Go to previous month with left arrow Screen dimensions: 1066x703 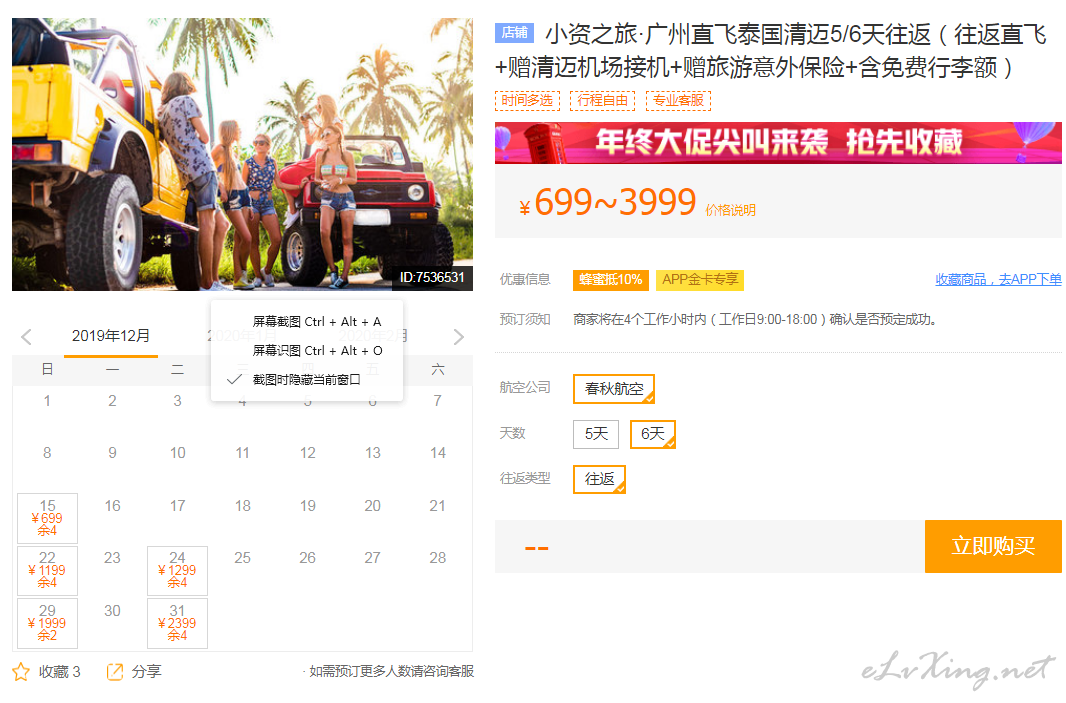coord(26,337)
